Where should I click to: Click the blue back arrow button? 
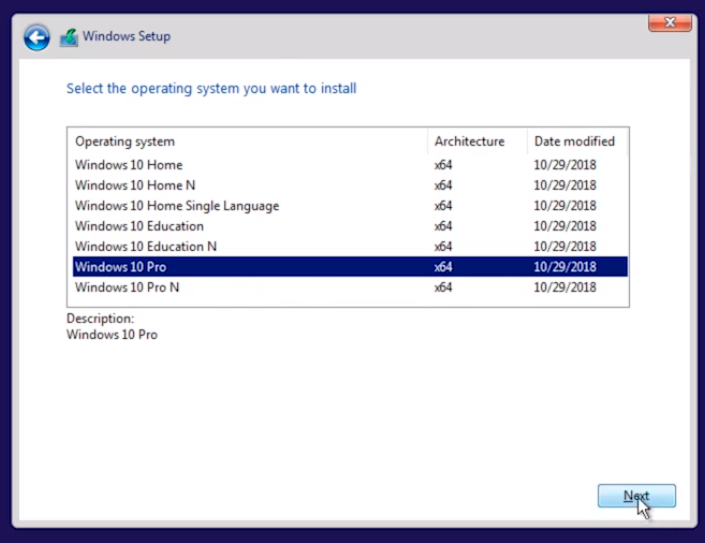point(37,38)
